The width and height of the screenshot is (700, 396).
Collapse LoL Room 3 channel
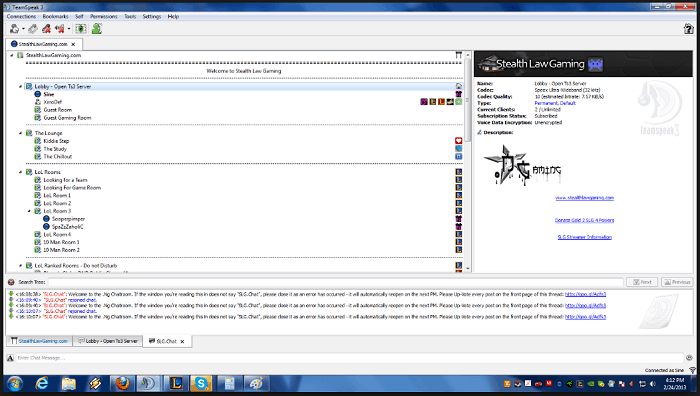[29, 211]
